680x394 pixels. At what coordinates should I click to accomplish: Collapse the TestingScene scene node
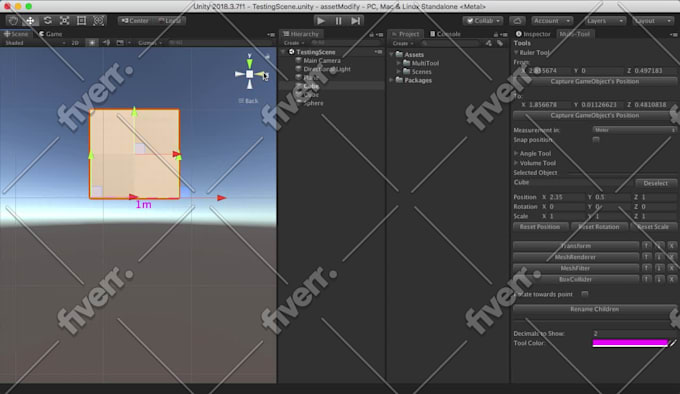click(284, 52)
